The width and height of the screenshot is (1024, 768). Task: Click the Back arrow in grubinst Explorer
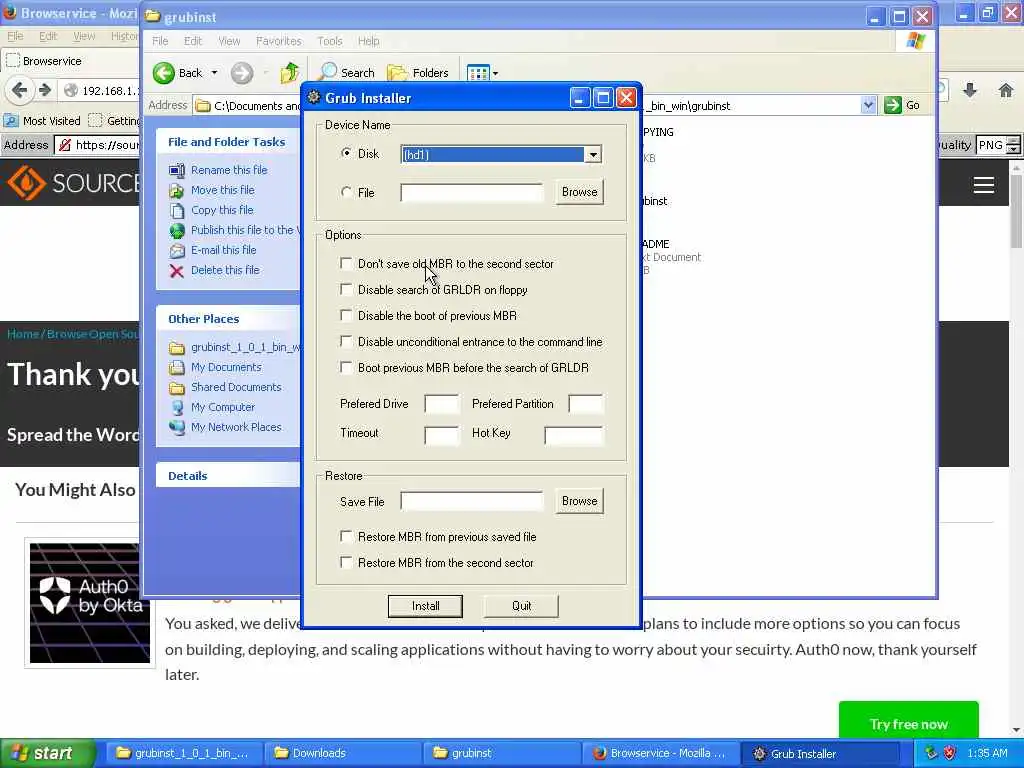point(164,72)
